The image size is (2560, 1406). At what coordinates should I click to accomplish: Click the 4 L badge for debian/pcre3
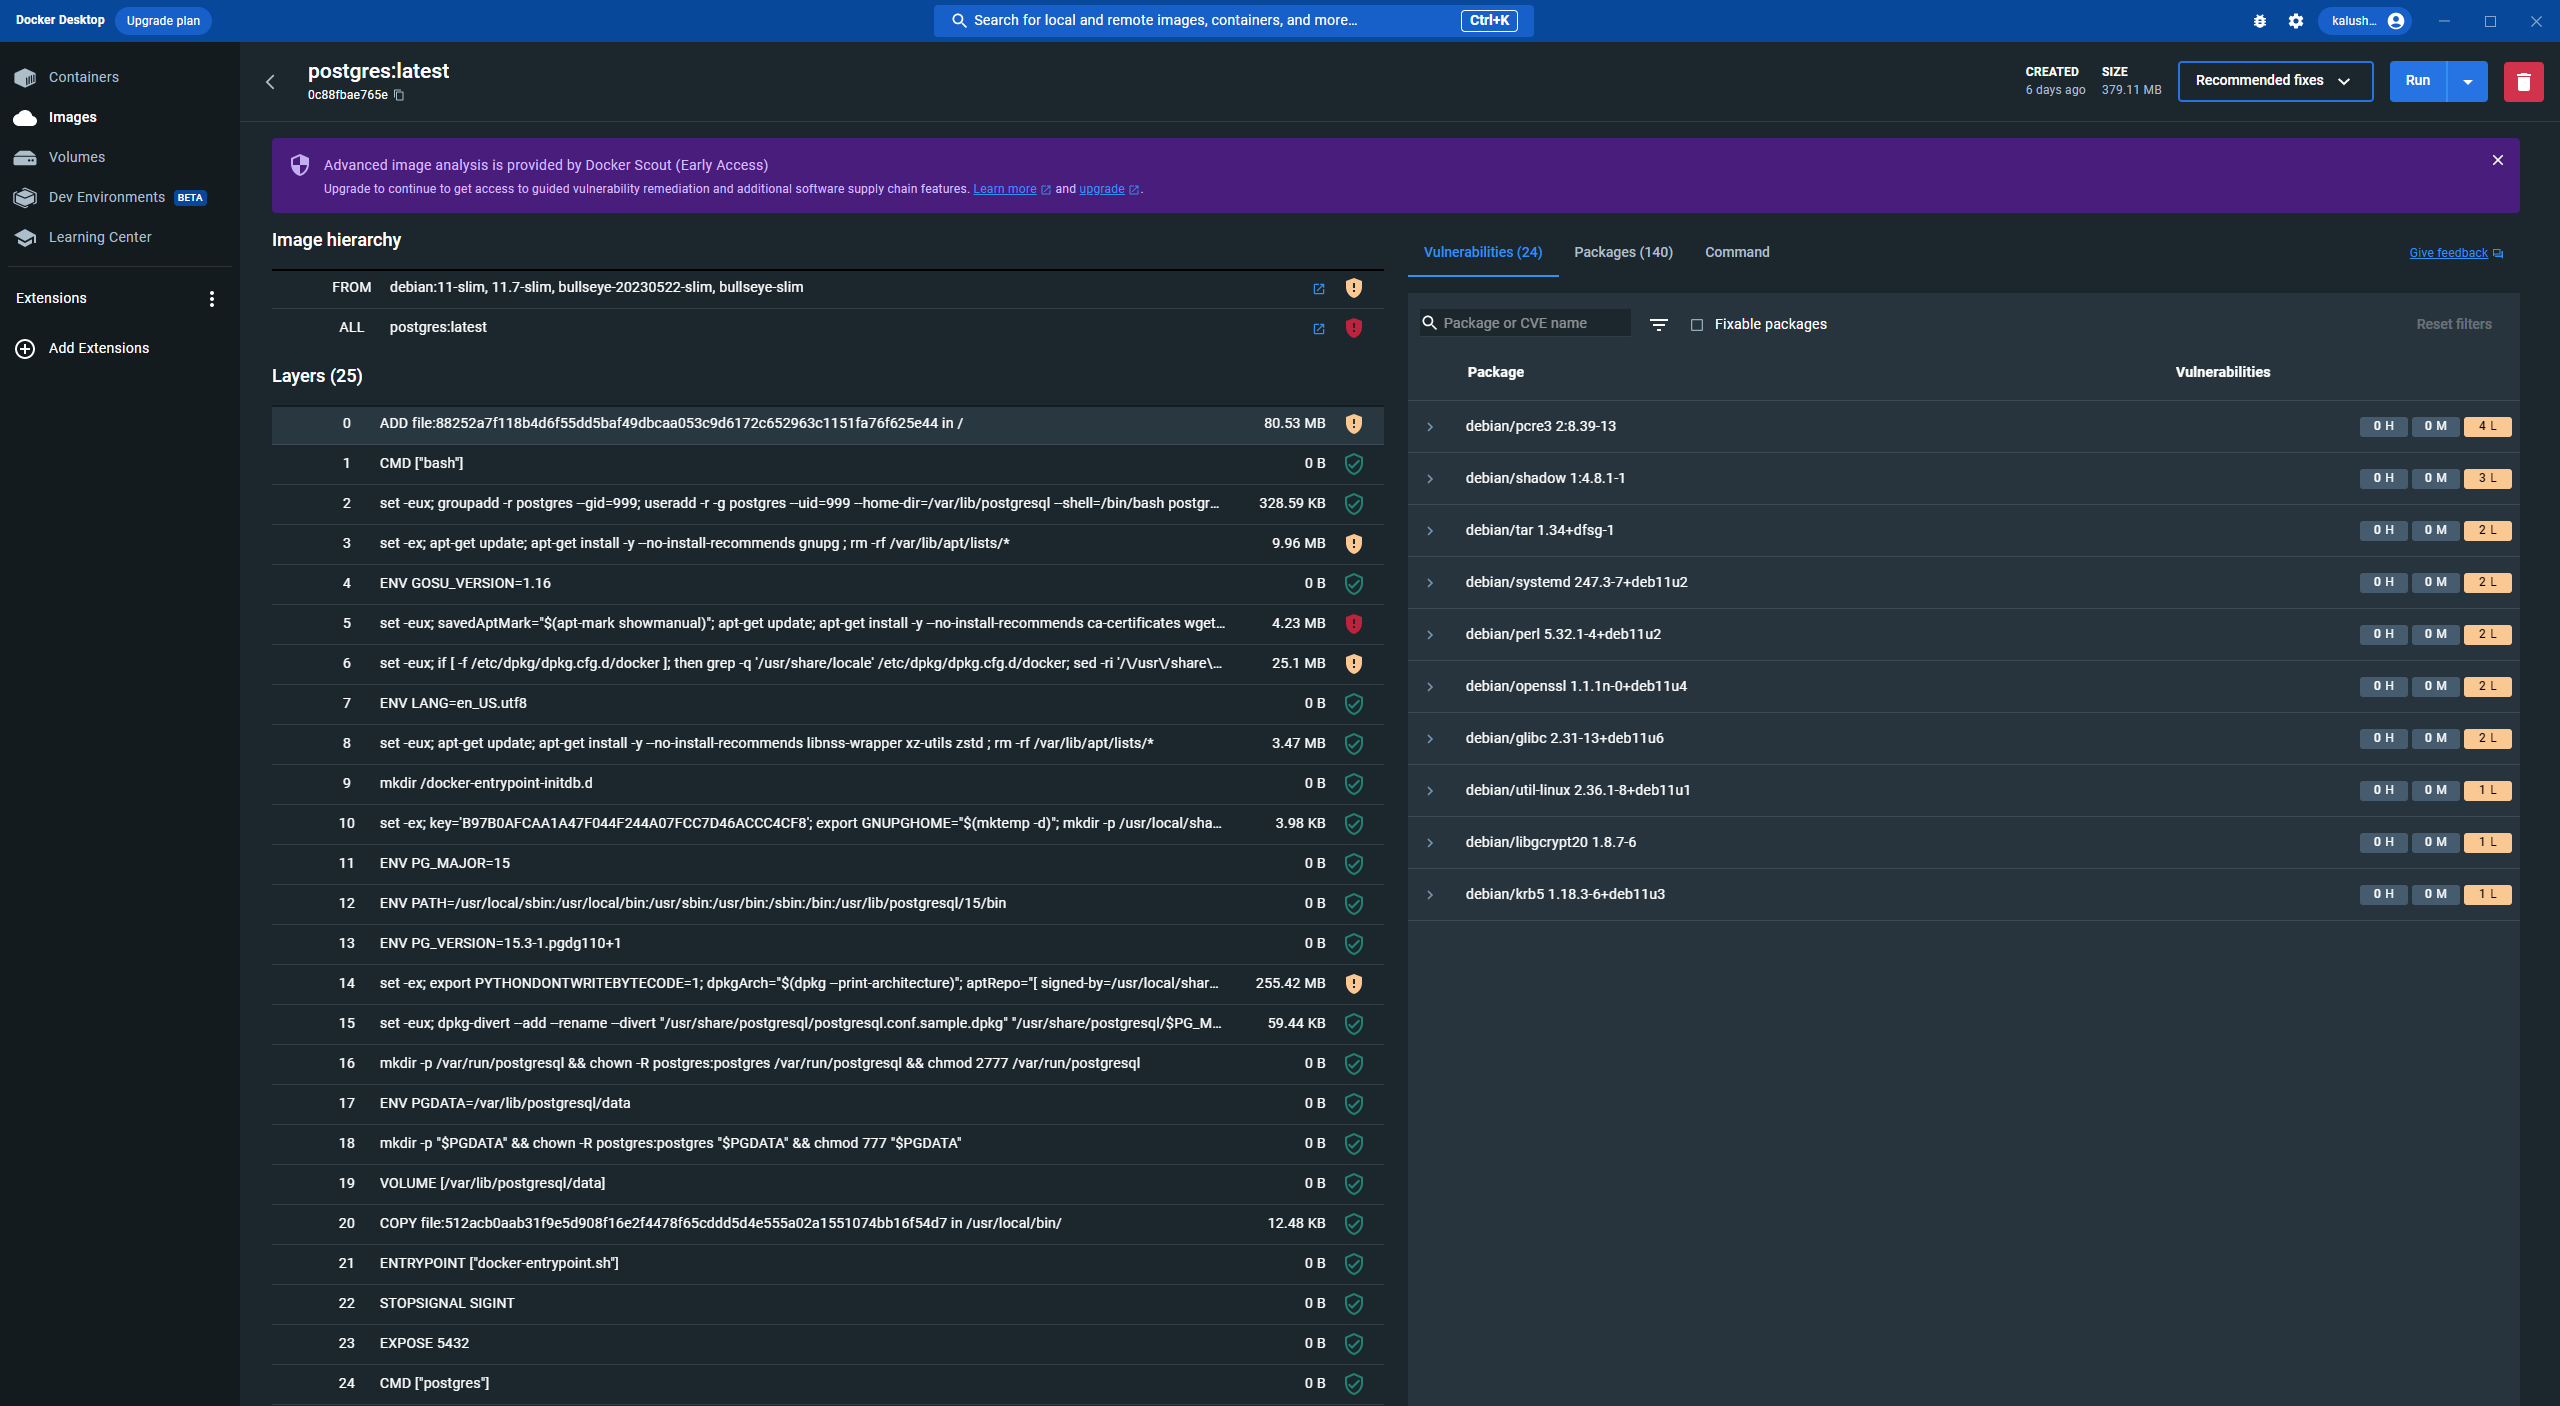click(x=2487, y=427)
